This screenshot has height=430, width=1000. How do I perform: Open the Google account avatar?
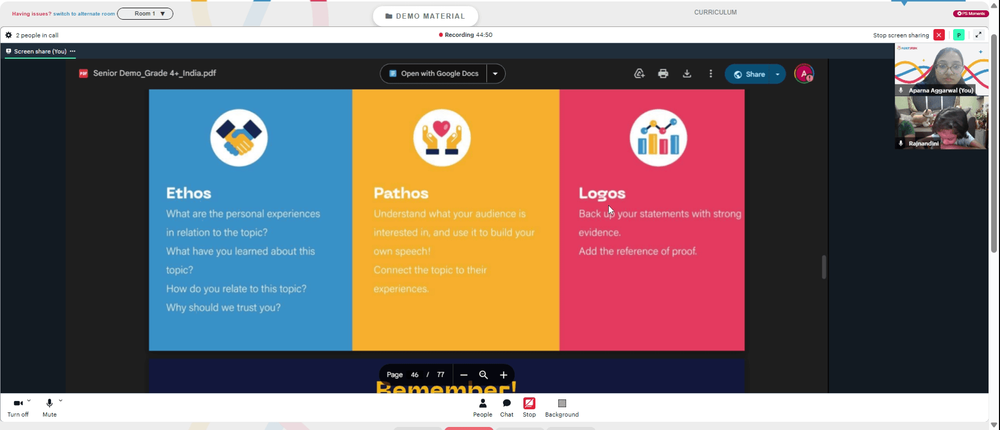pos(804,73)
